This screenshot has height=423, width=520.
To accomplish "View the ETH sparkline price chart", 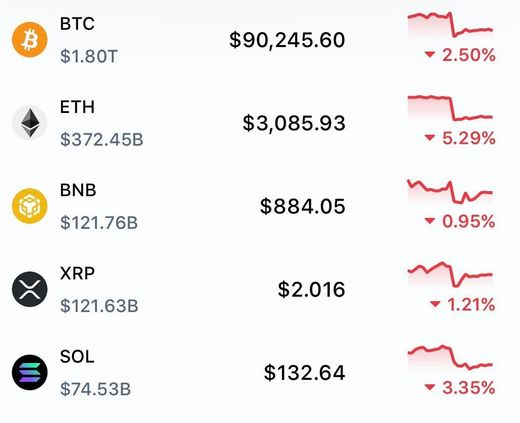I will 450,108.
